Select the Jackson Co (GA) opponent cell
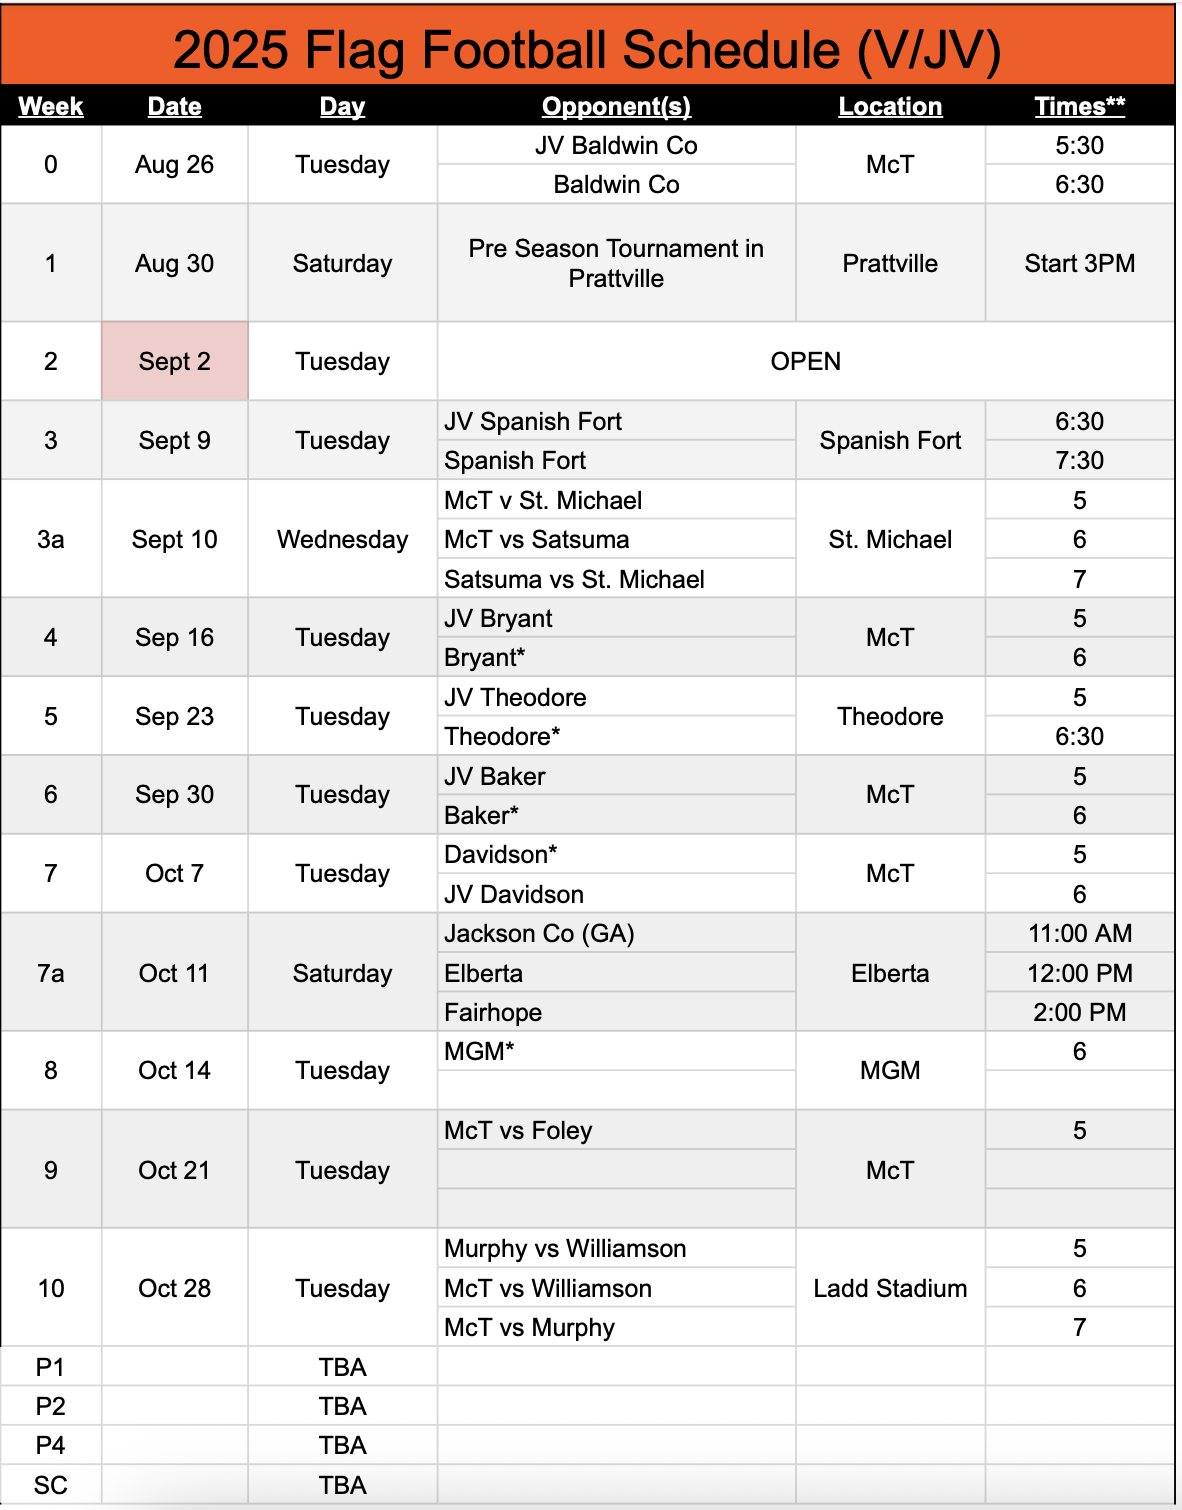This screenshot has height=1510, width=1182. point(540,933)
